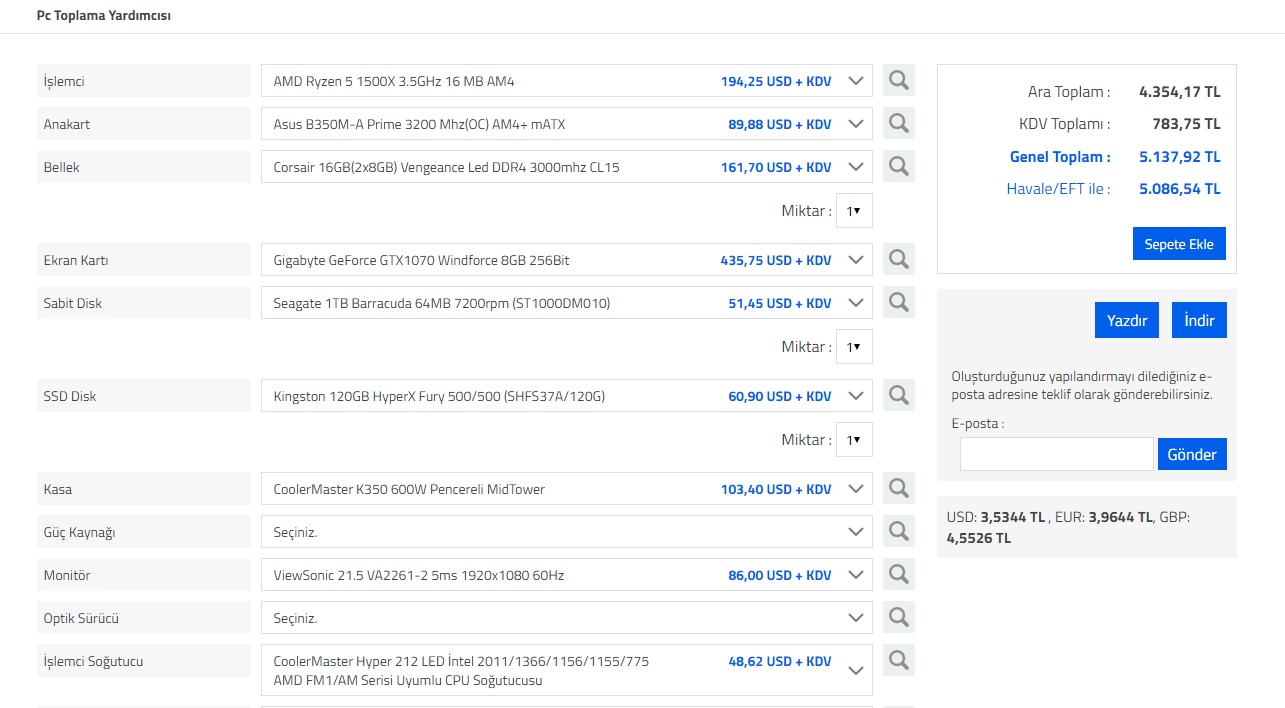Expand the Kasa dropdown with CoolerMaster K350
Screen dimensions: 1285x708
click(x=566, y=489)
